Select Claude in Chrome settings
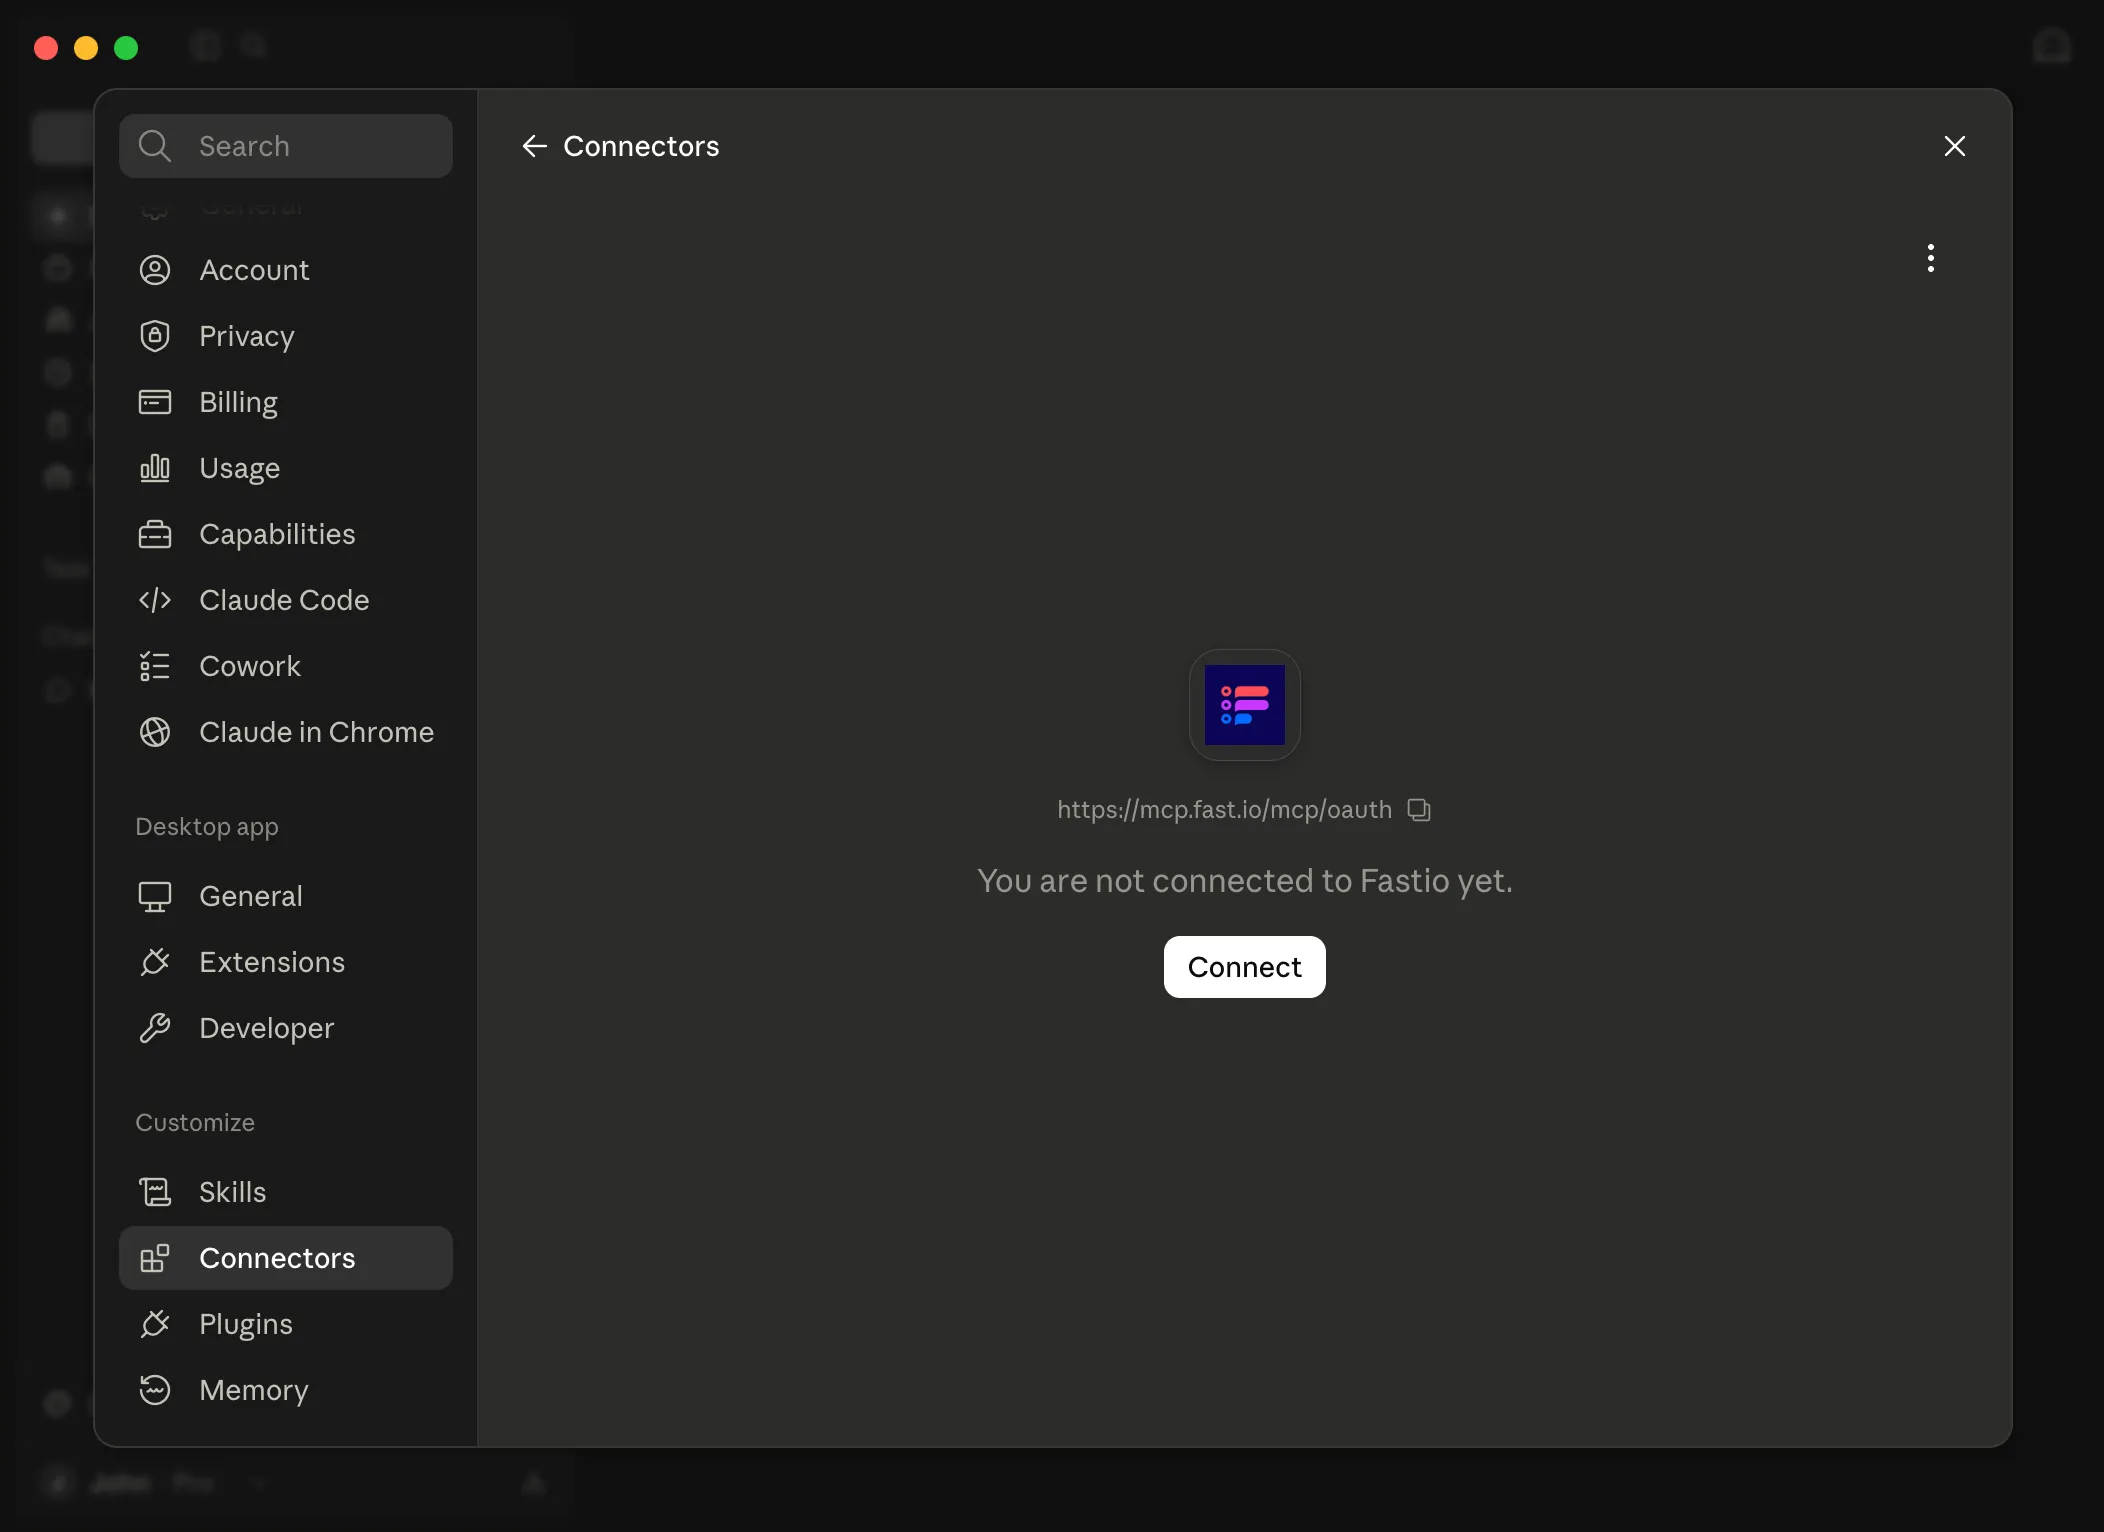The image size is (2104, 1532). [x=286, y=732]
